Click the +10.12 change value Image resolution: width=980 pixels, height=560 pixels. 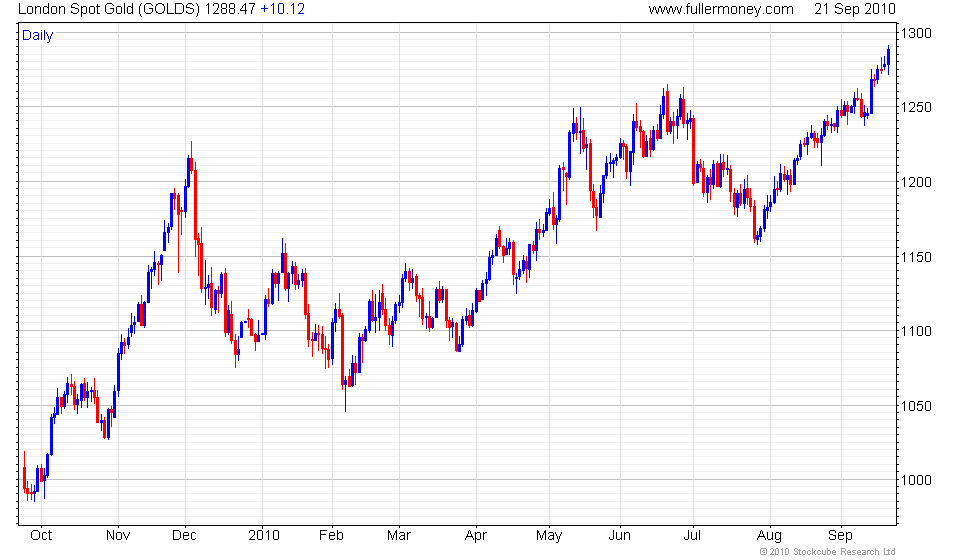282,9
